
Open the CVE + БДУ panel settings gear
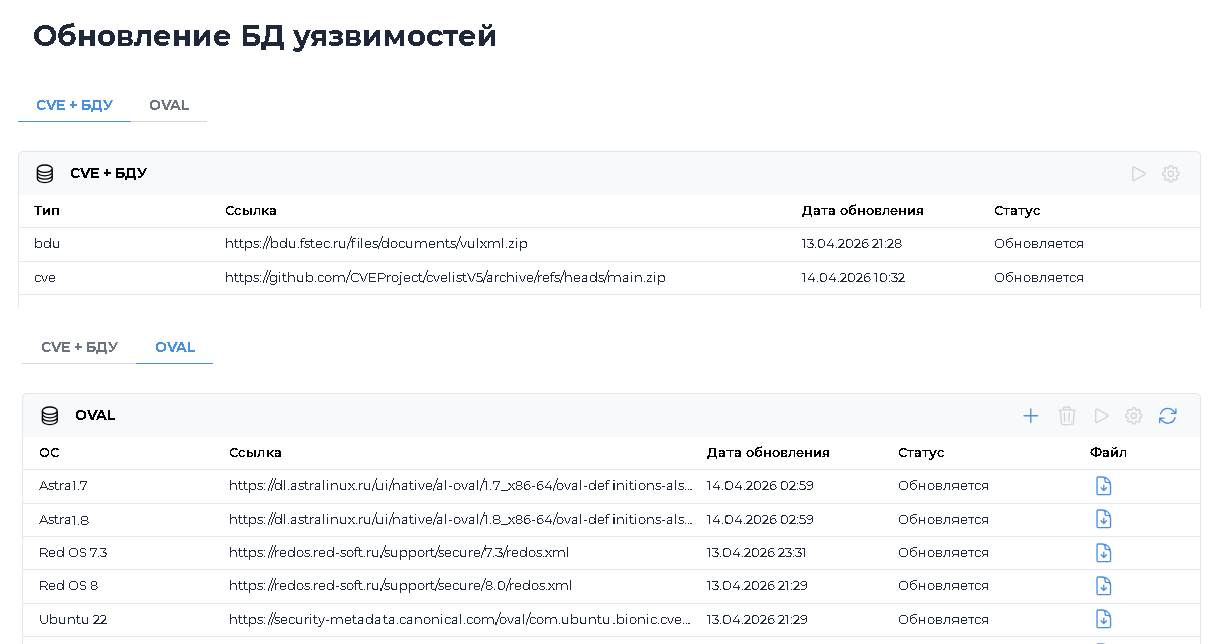1170,174
